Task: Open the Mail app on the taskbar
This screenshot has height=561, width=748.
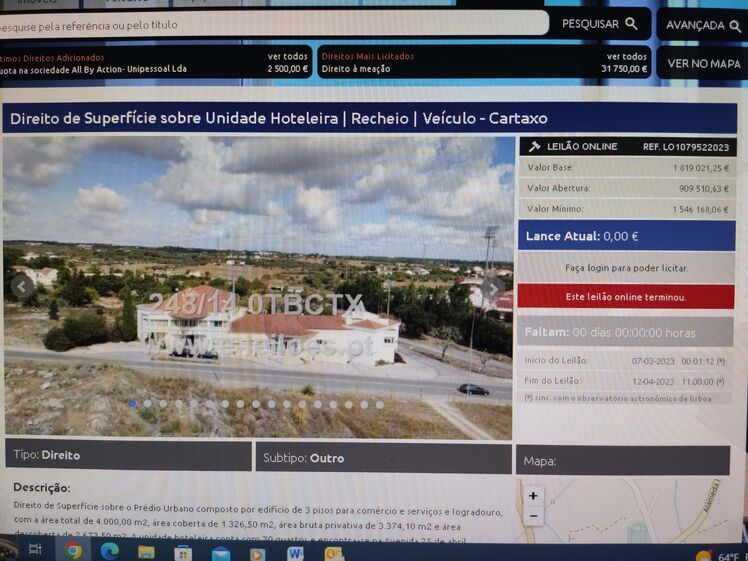Action: point(220,554)
